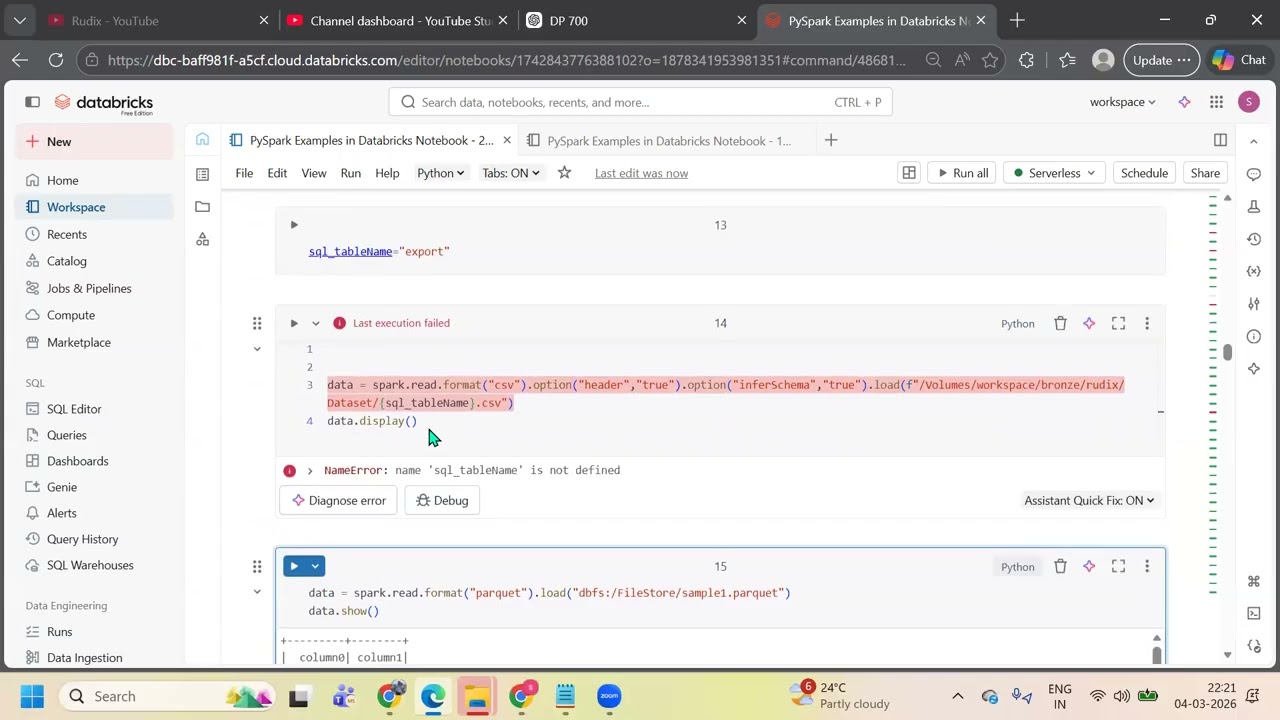Open notebook info icon in right sidebar
Image resolution: width=1280 pixels, height=720 pixels.
tap(1254, 336)
